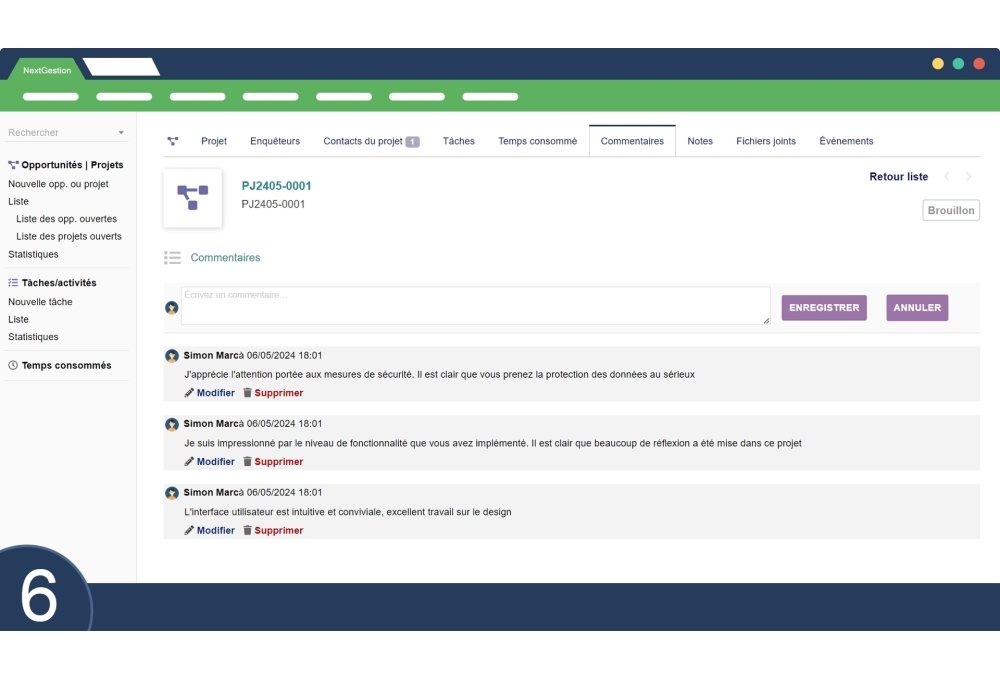Click into the comment input field
Screen dimensions: 1000x679
(x=475, y=306)
